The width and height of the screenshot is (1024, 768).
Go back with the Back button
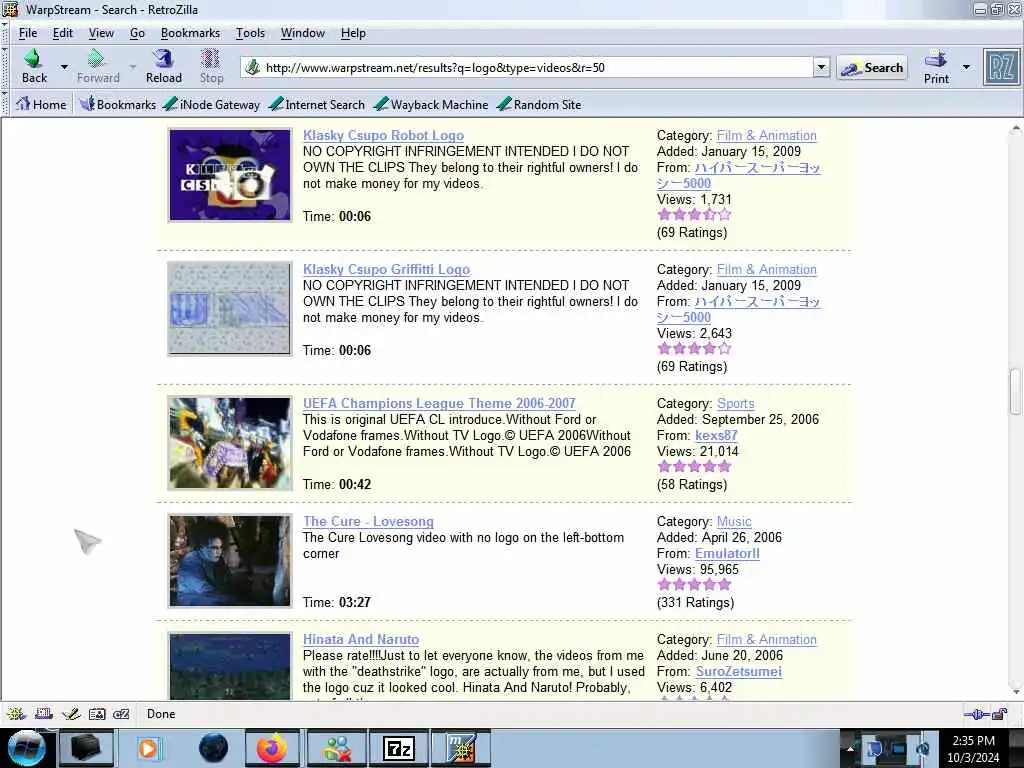(34, 67)
